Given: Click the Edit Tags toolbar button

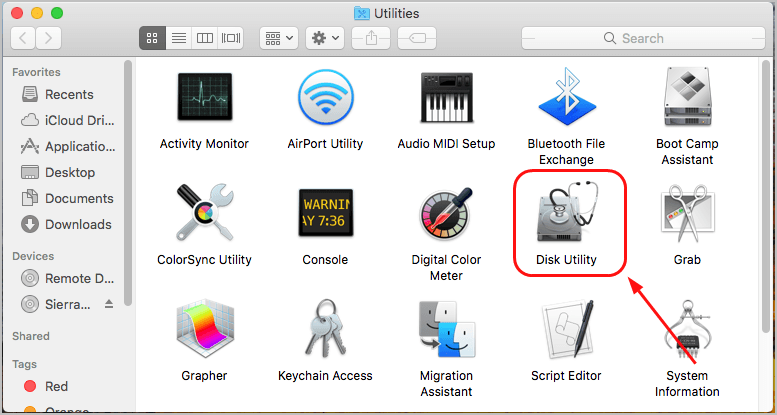Looking at the screenshot, I should coord(417,38).
